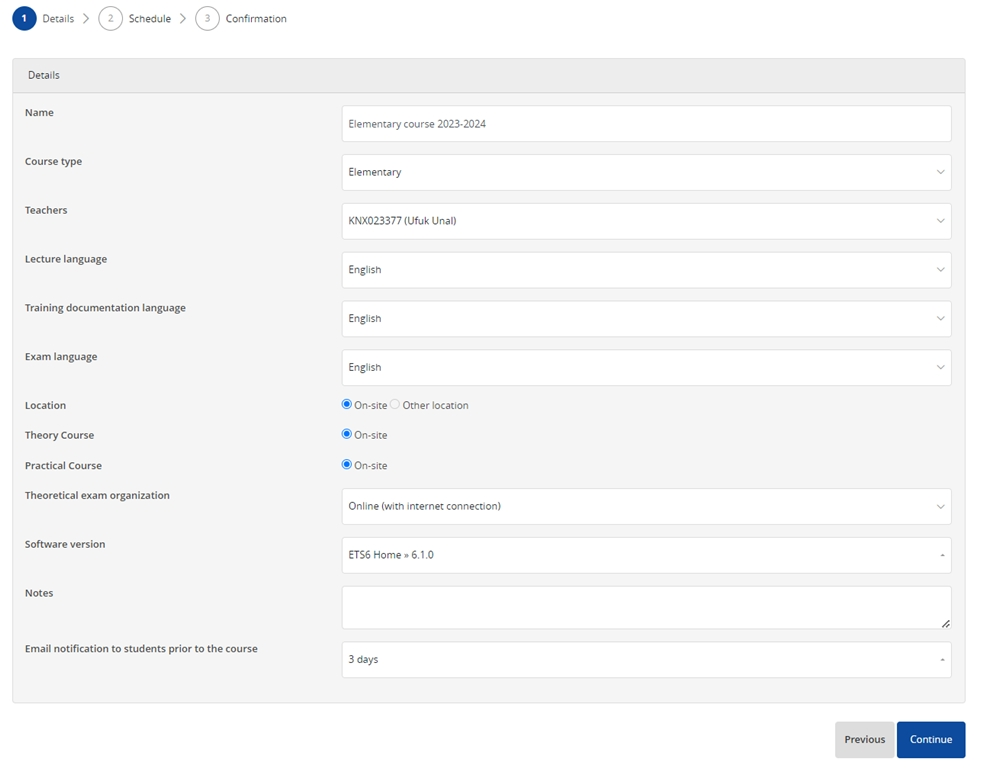Expand the Exam language dropdown
The height and width of the screenshot is (768, 999).
coord(646,367)
